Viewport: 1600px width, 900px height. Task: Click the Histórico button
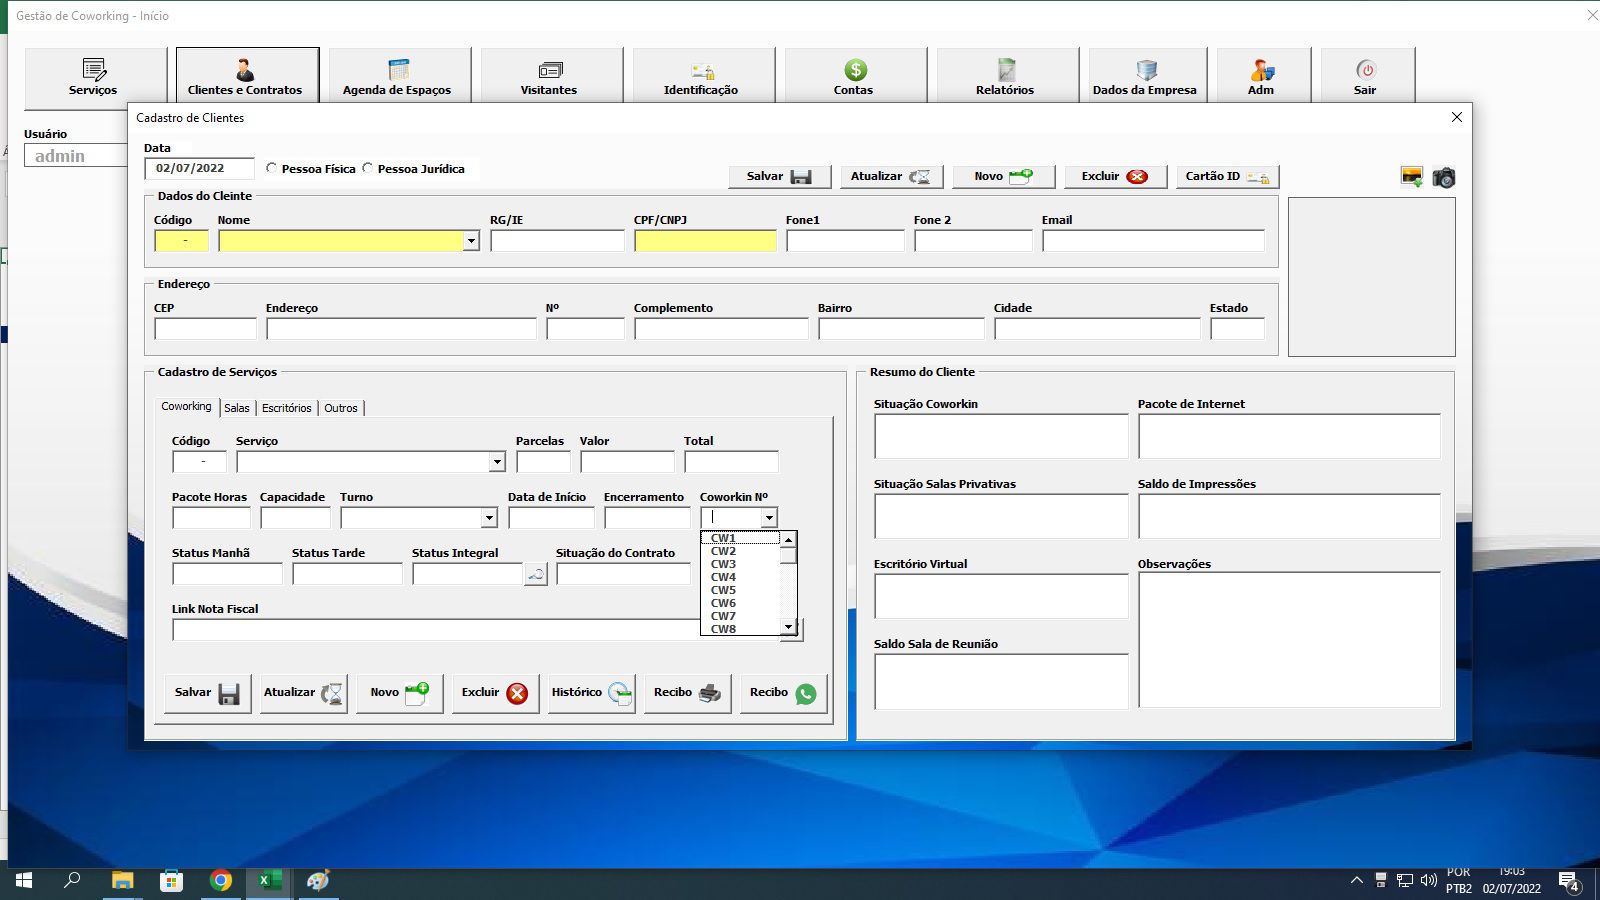(591, 693)
